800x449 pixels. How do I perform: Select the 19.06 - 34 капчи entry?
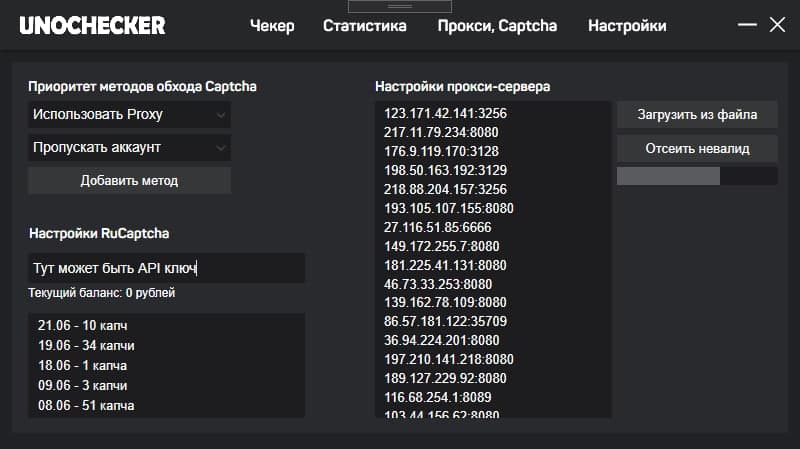(x=86, y=345)
